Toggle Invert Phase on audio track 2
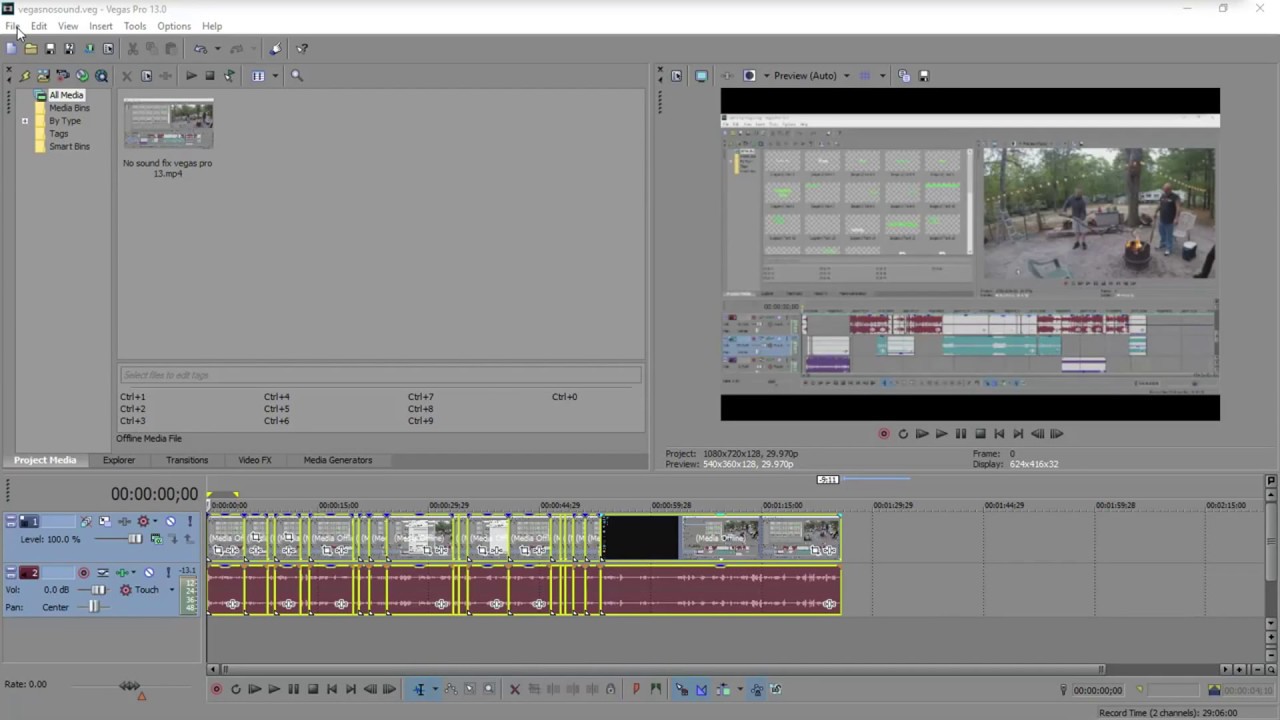This screenshot has width=1280, height=720. click(x=102, y=573)
